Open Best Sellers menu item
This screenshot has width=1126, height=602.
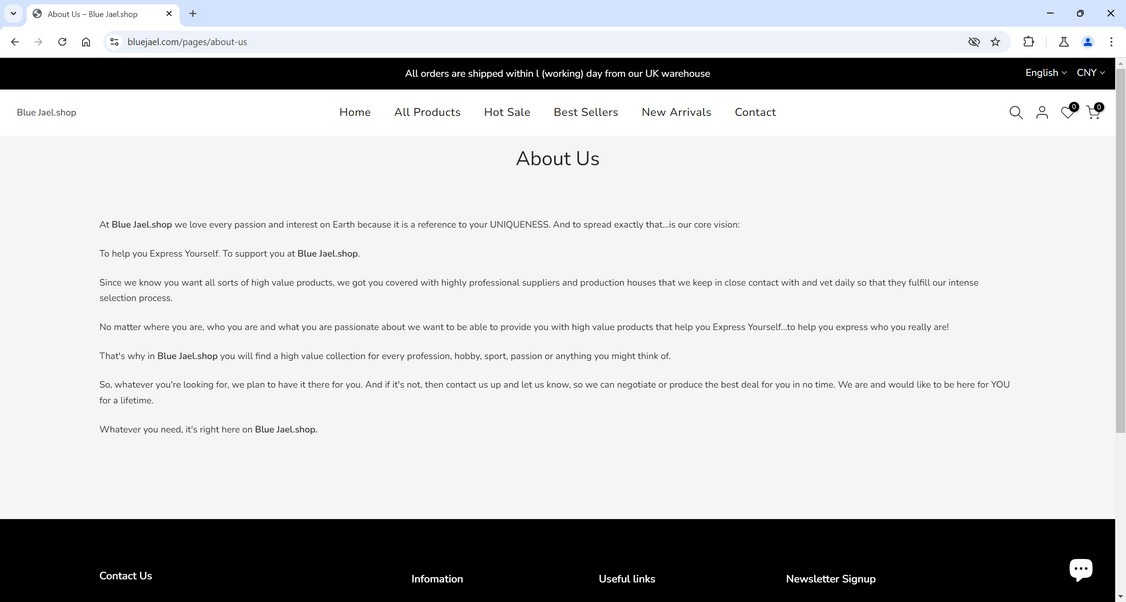pyautogui.click(x=586, y=112)
